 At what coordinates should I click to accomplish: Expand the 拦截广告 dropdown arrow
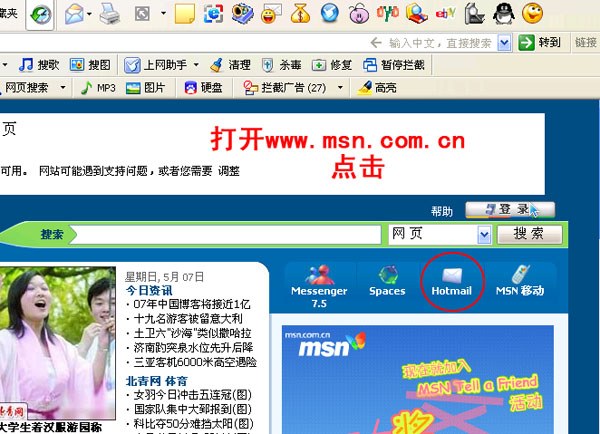[x=340, y=88]
